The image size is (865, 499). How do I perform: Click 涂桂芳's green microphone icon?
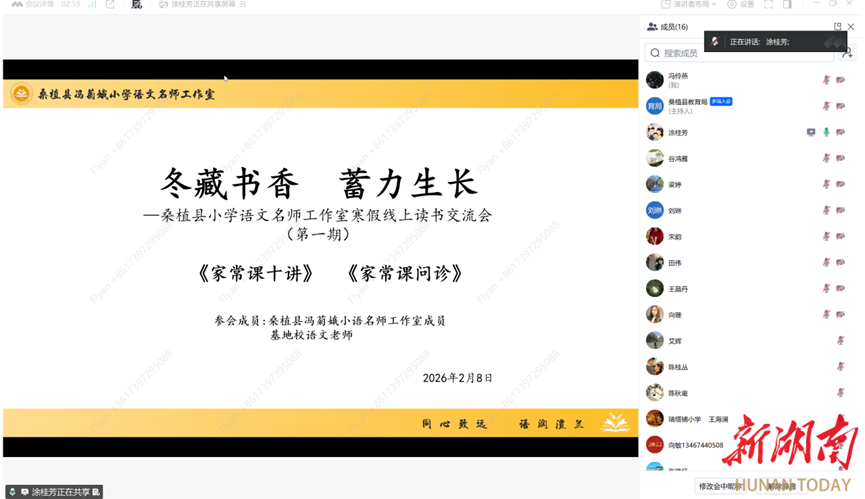coord(826,132)
